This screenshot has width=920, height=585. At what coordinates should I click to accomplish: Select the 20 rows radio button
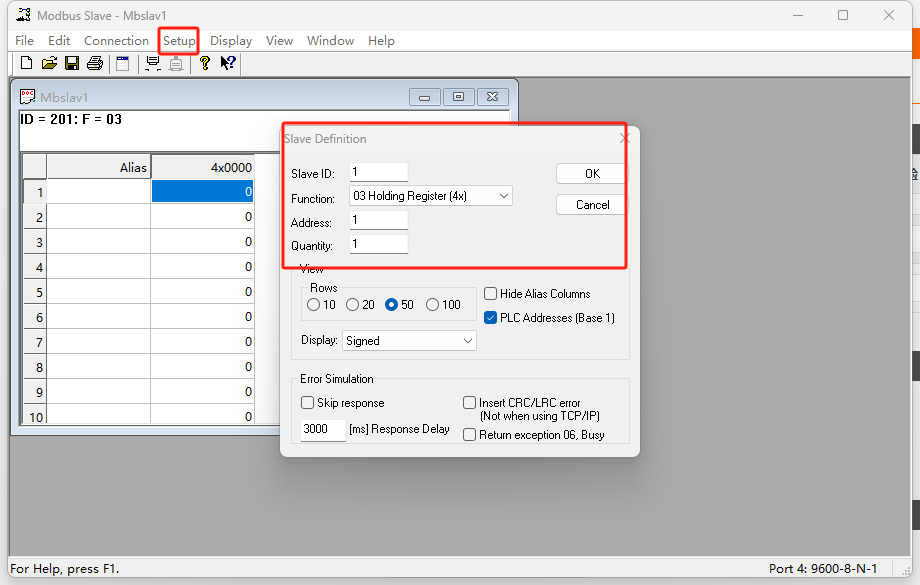[353, 305]
